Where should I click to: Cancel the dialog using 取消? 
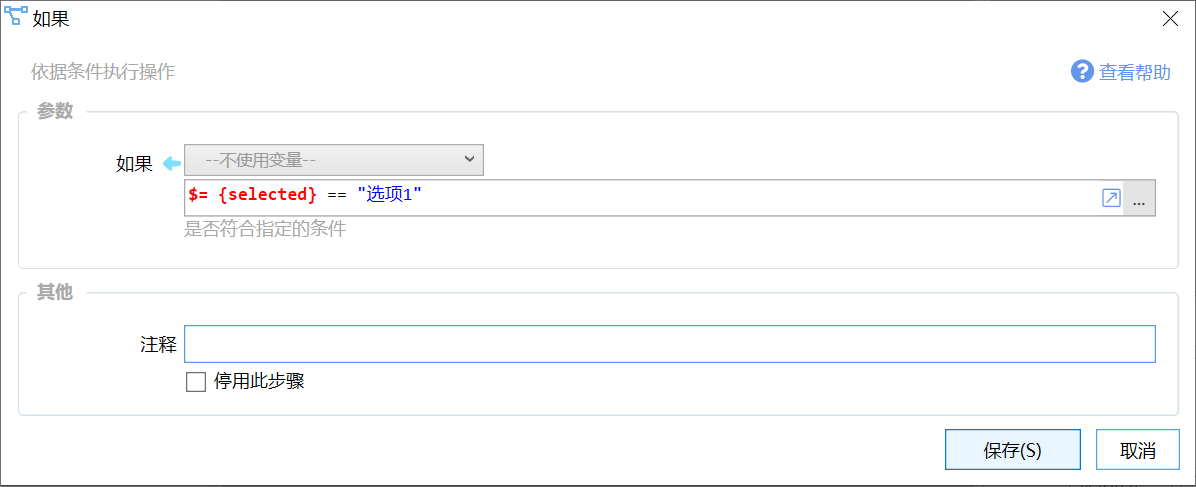click(1137, 450)
